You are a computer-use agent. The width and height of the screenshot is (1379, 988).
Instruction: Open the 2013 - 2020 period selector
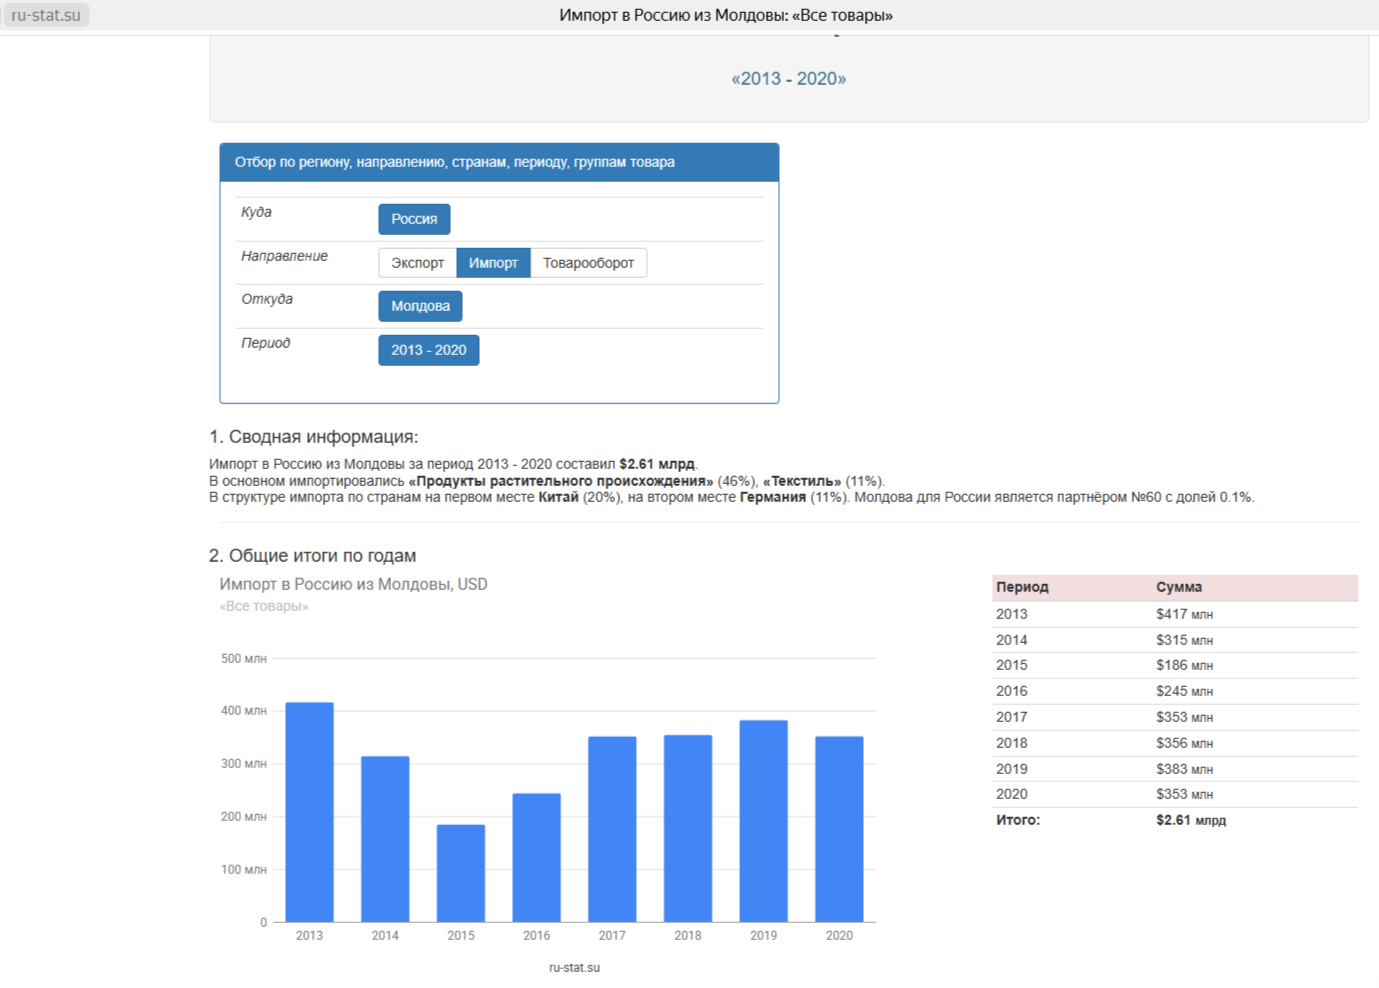point(428,350)
